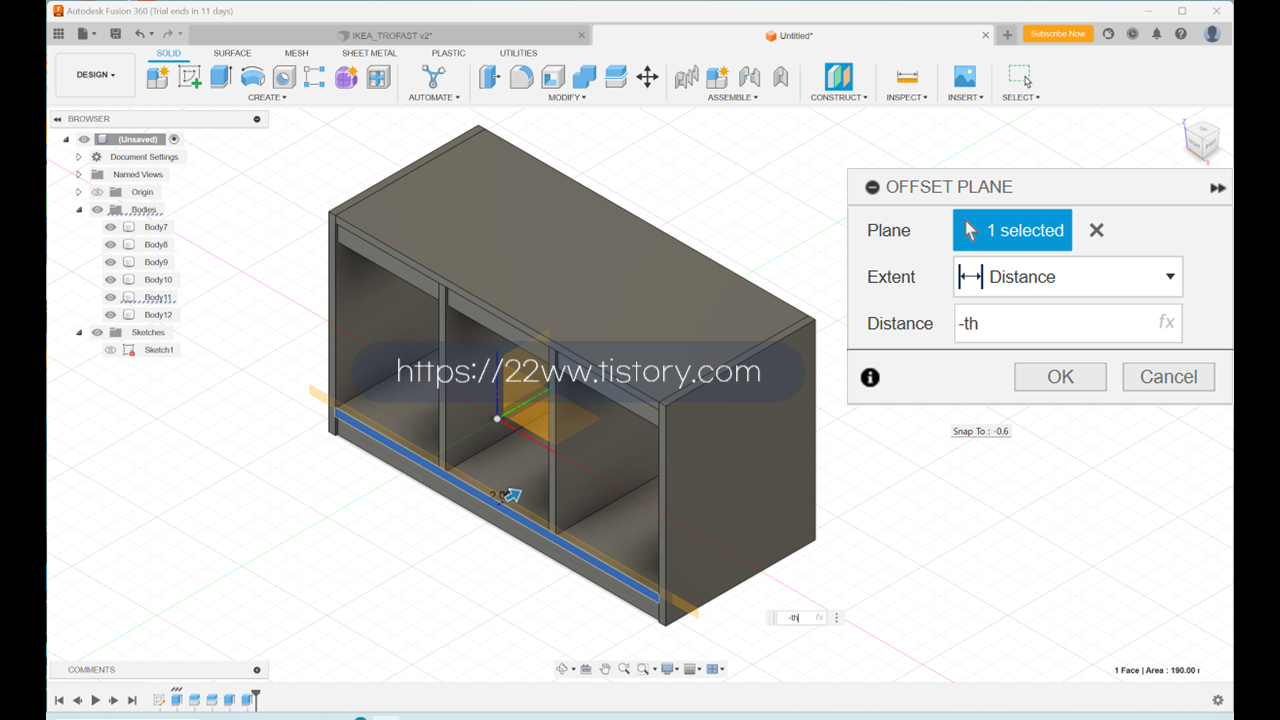Select the Extrude tool
This screenshot has width=1280, height=720.
(221, 77)
